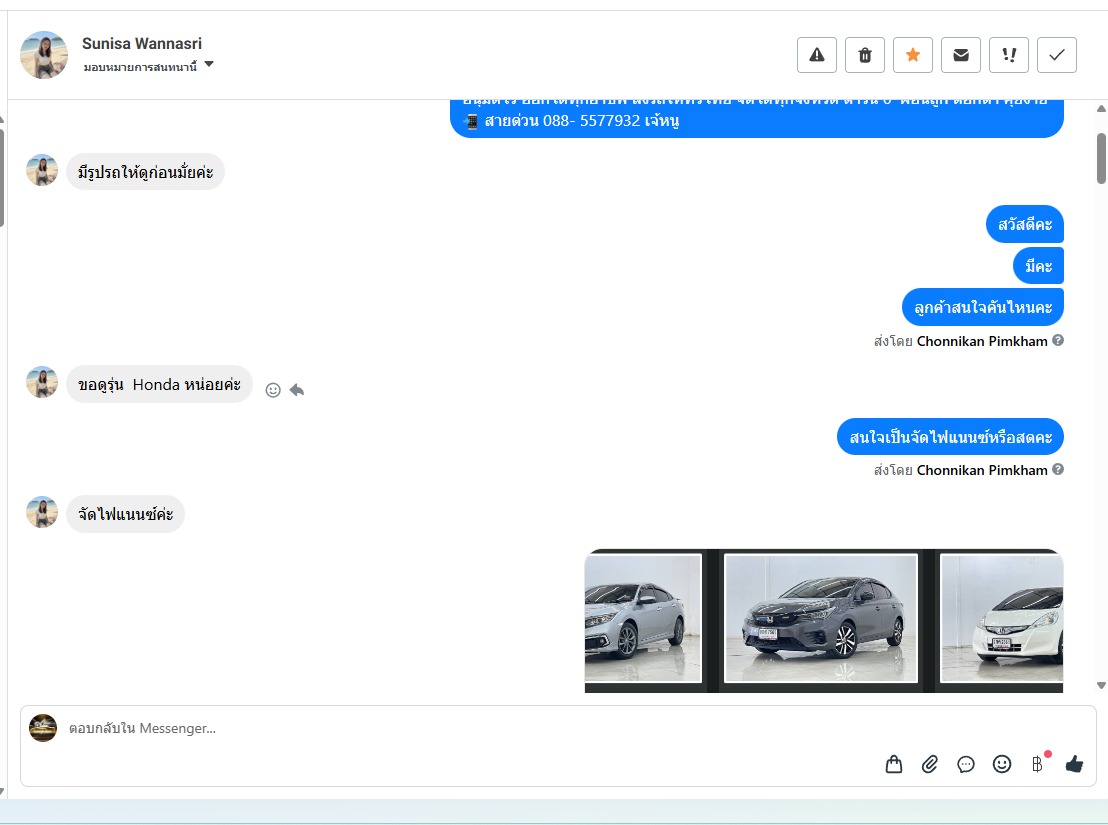Click the sent message ลูกค้าสนใจคันไหนคะ

[x=983, y=307]
